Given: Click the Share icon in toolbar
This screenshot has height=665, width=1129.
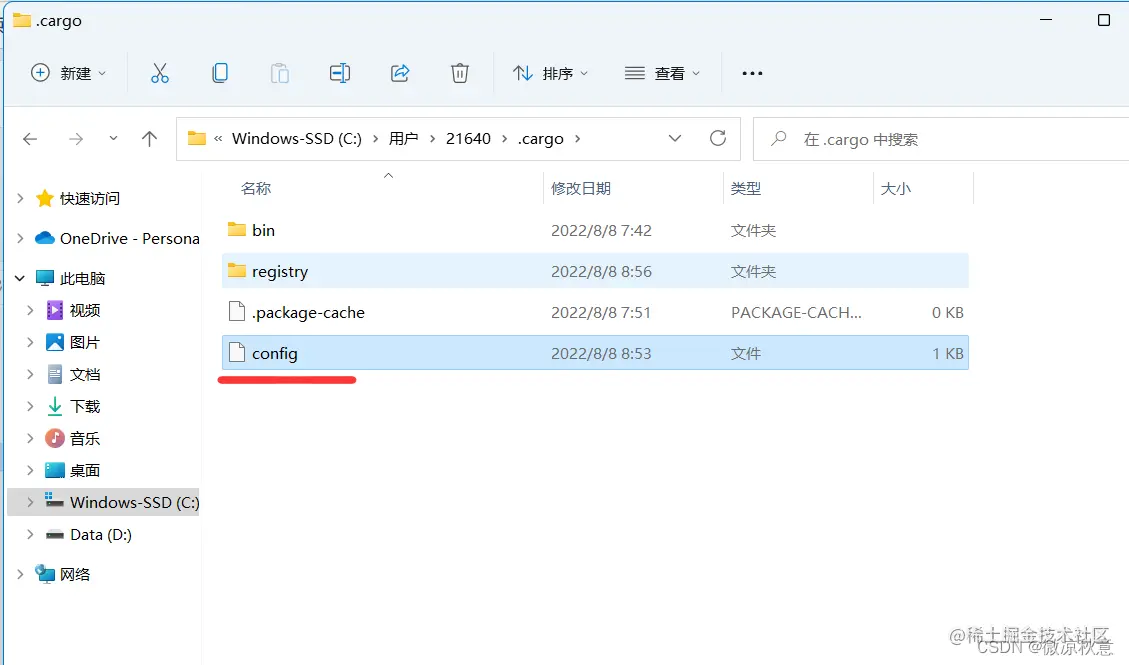Looking at the screenshot, I should pyautogui.click(x=400, y=73).
